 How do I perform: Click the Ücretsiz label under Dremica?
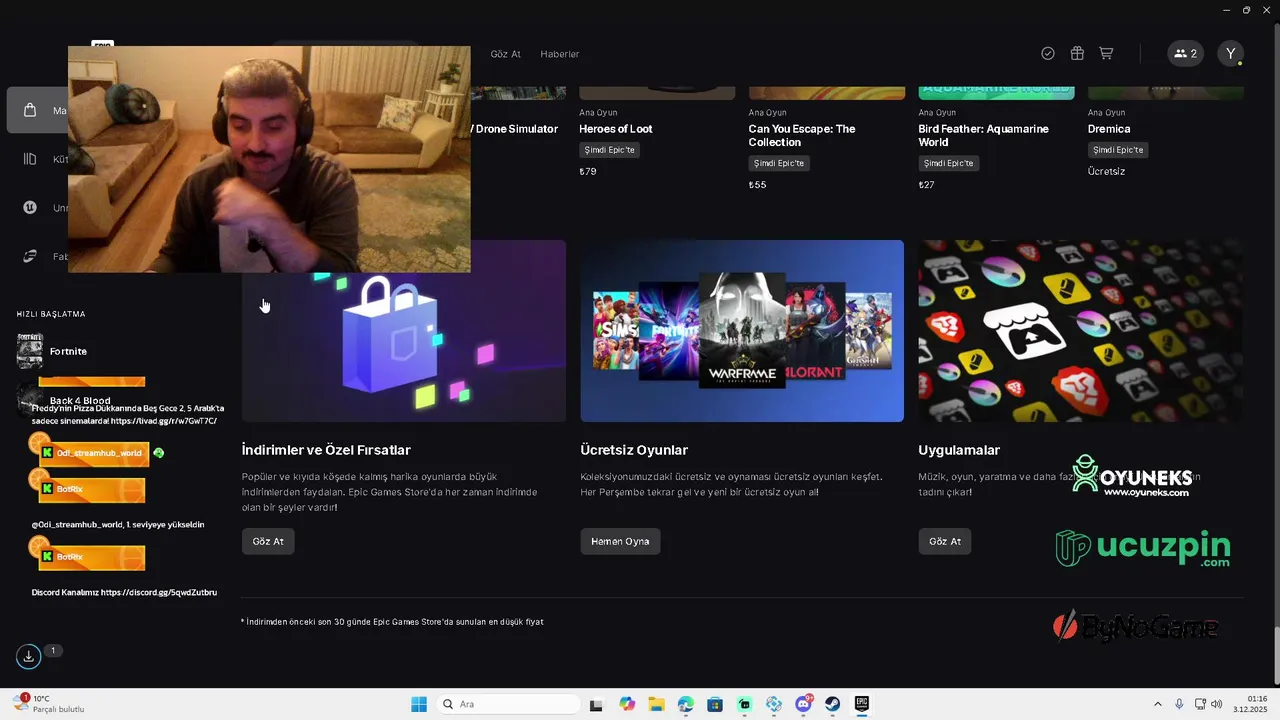pos(1106,171)
